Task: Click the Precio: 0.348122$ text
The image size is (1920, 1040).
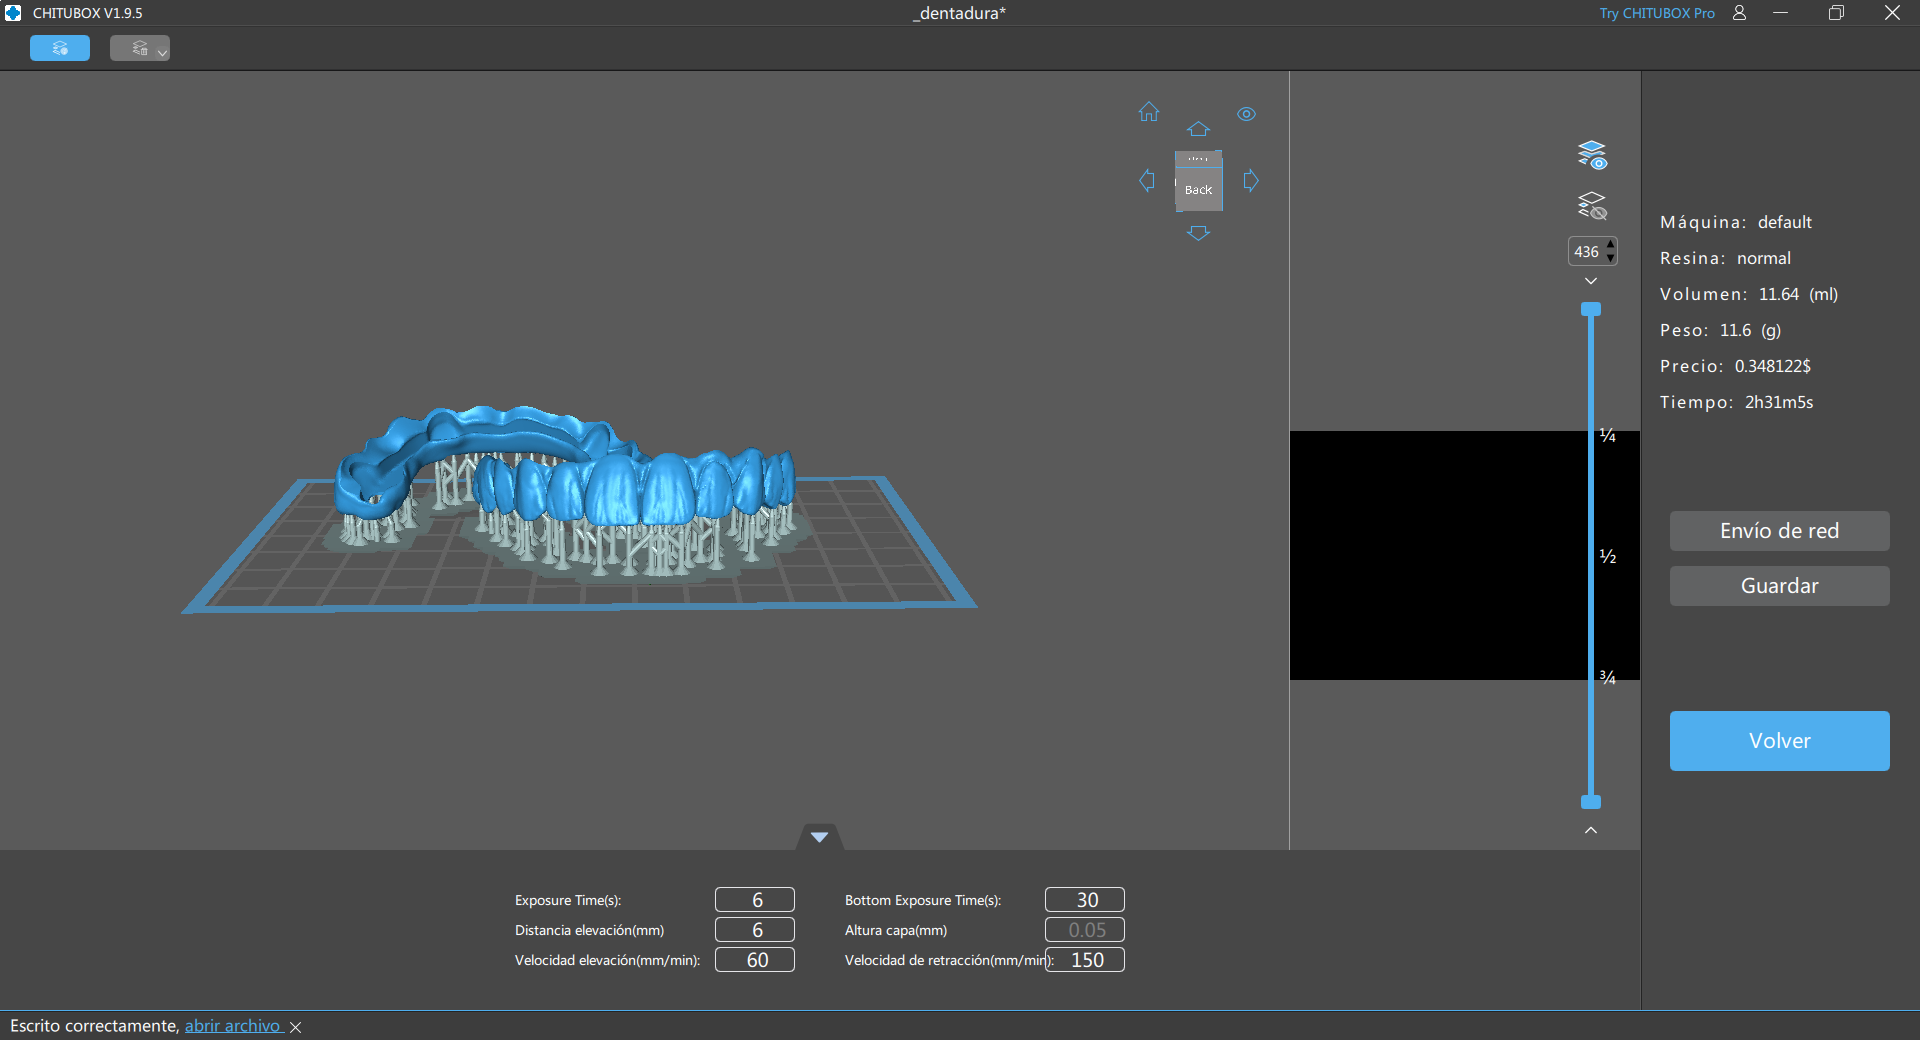Action: [x=1735, y=366]
